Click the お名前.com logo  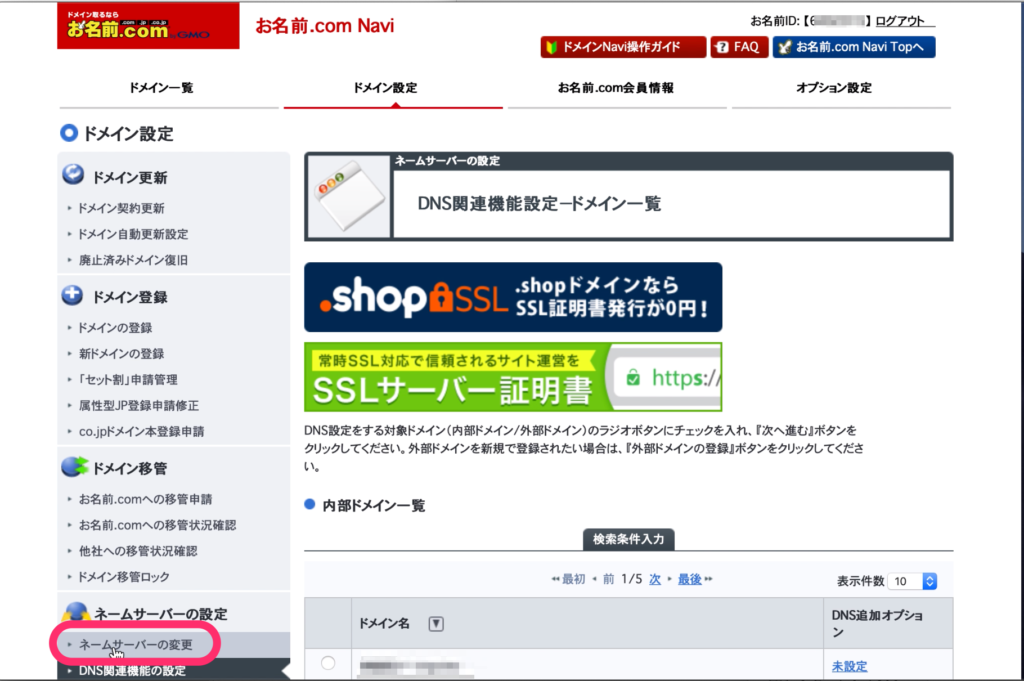[148, 25]
